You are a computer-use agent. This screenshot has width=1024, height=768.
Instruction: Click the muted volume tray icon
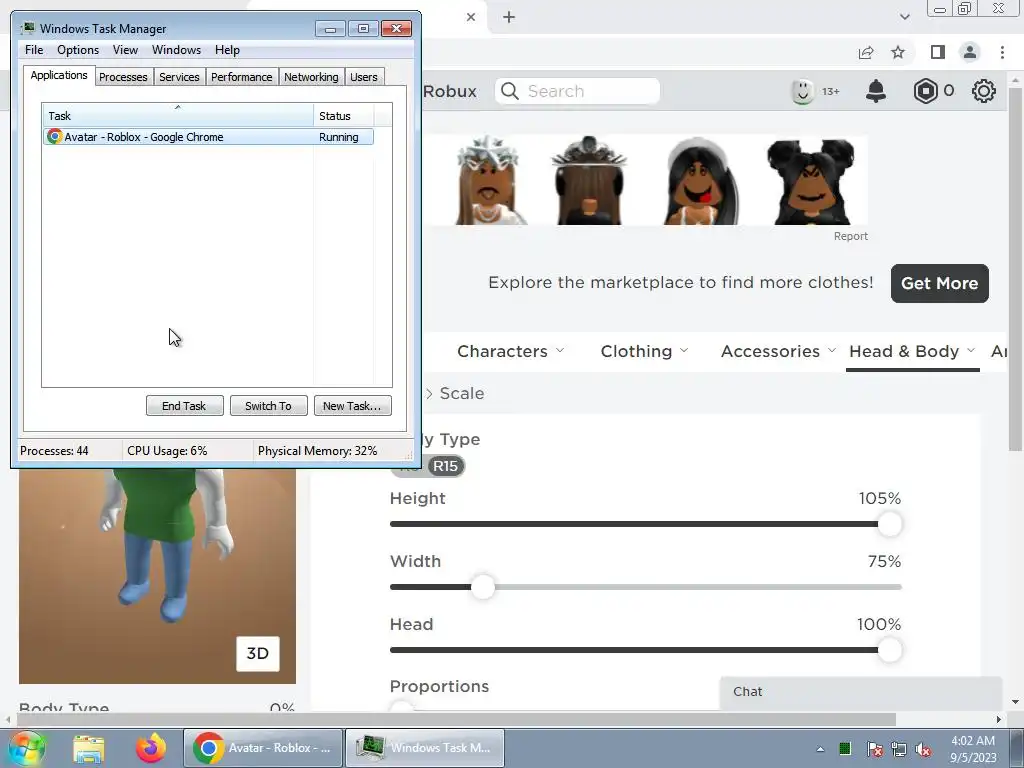pos(923,749)
